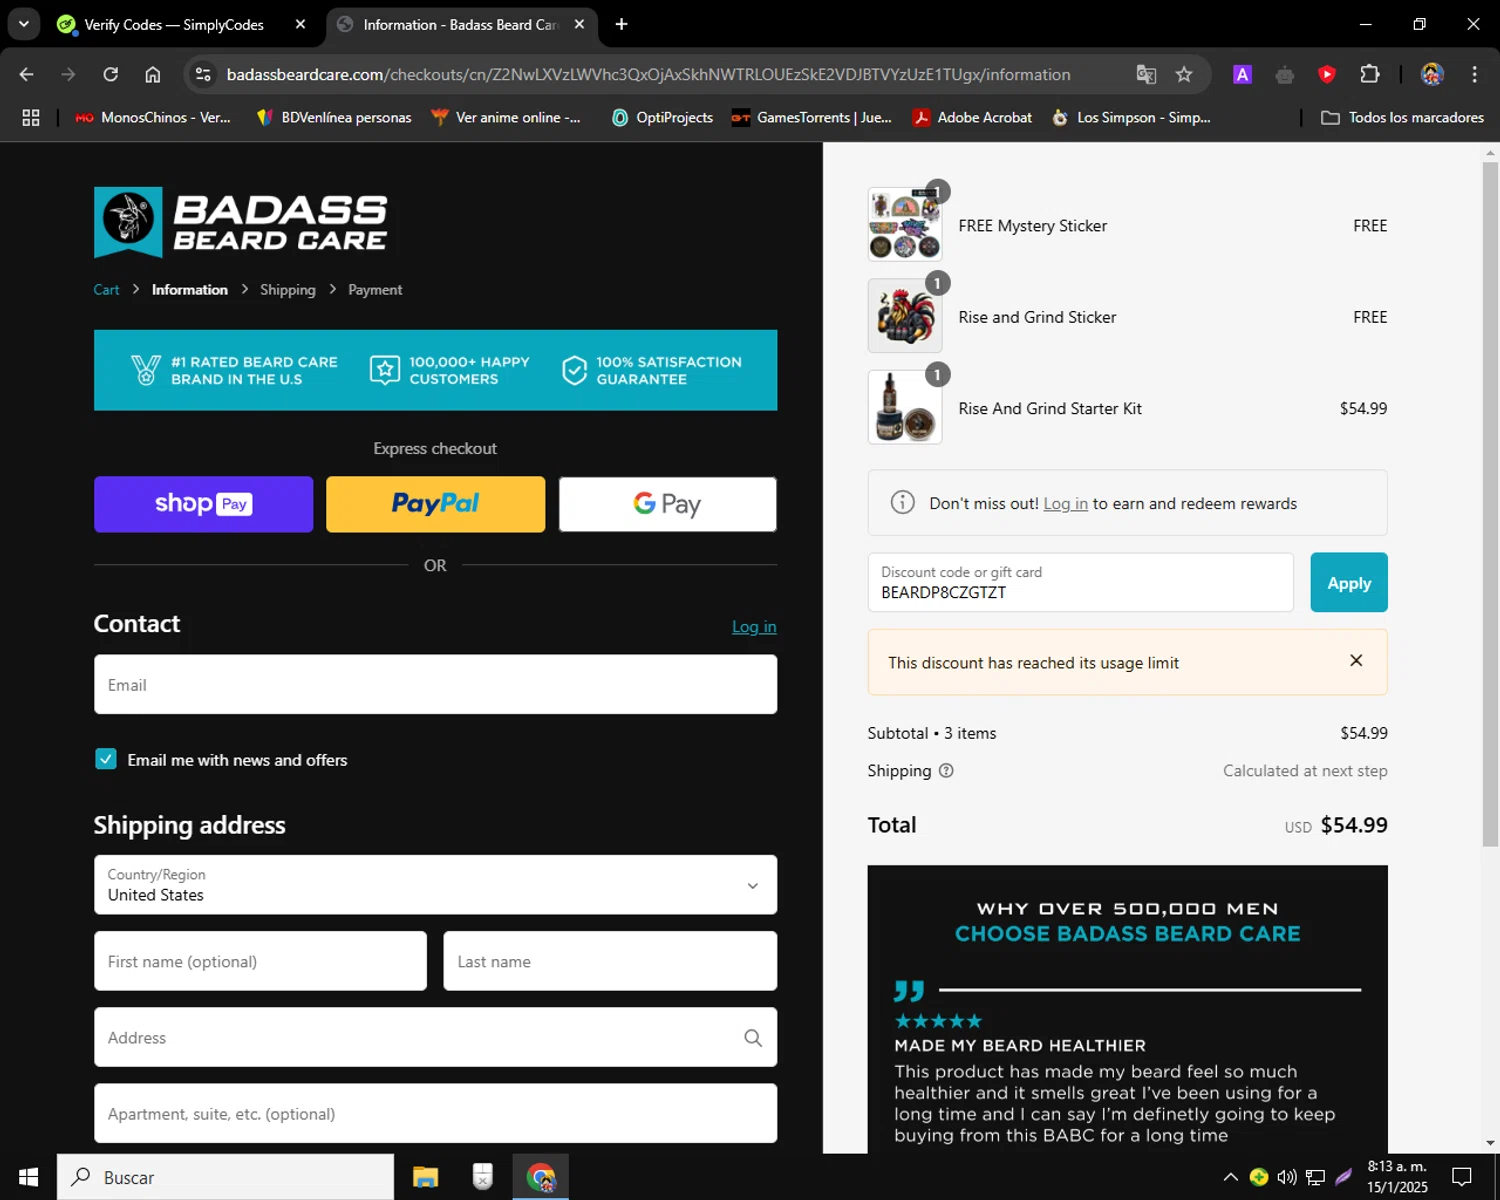Click Log in link in rewards notice
The image size is (1500, 1200).
pos(1065,504)
